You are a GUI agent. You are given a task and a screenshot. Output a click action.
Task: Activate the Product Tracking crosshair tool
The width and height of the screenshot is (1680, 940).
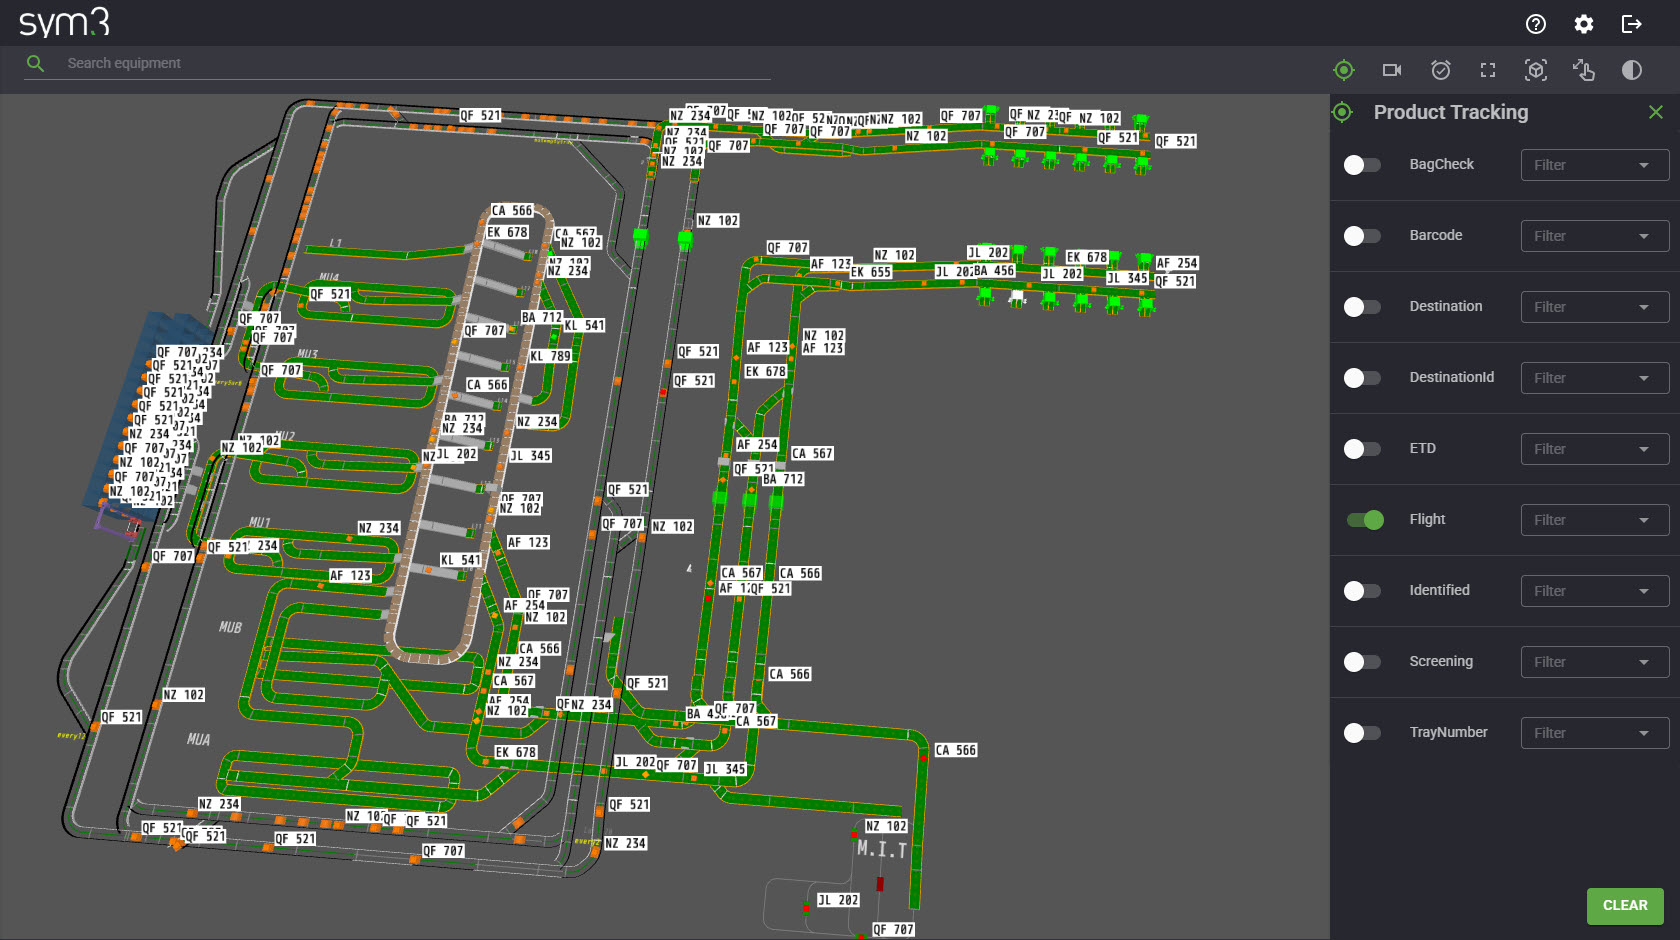(x=1344, y=70)
